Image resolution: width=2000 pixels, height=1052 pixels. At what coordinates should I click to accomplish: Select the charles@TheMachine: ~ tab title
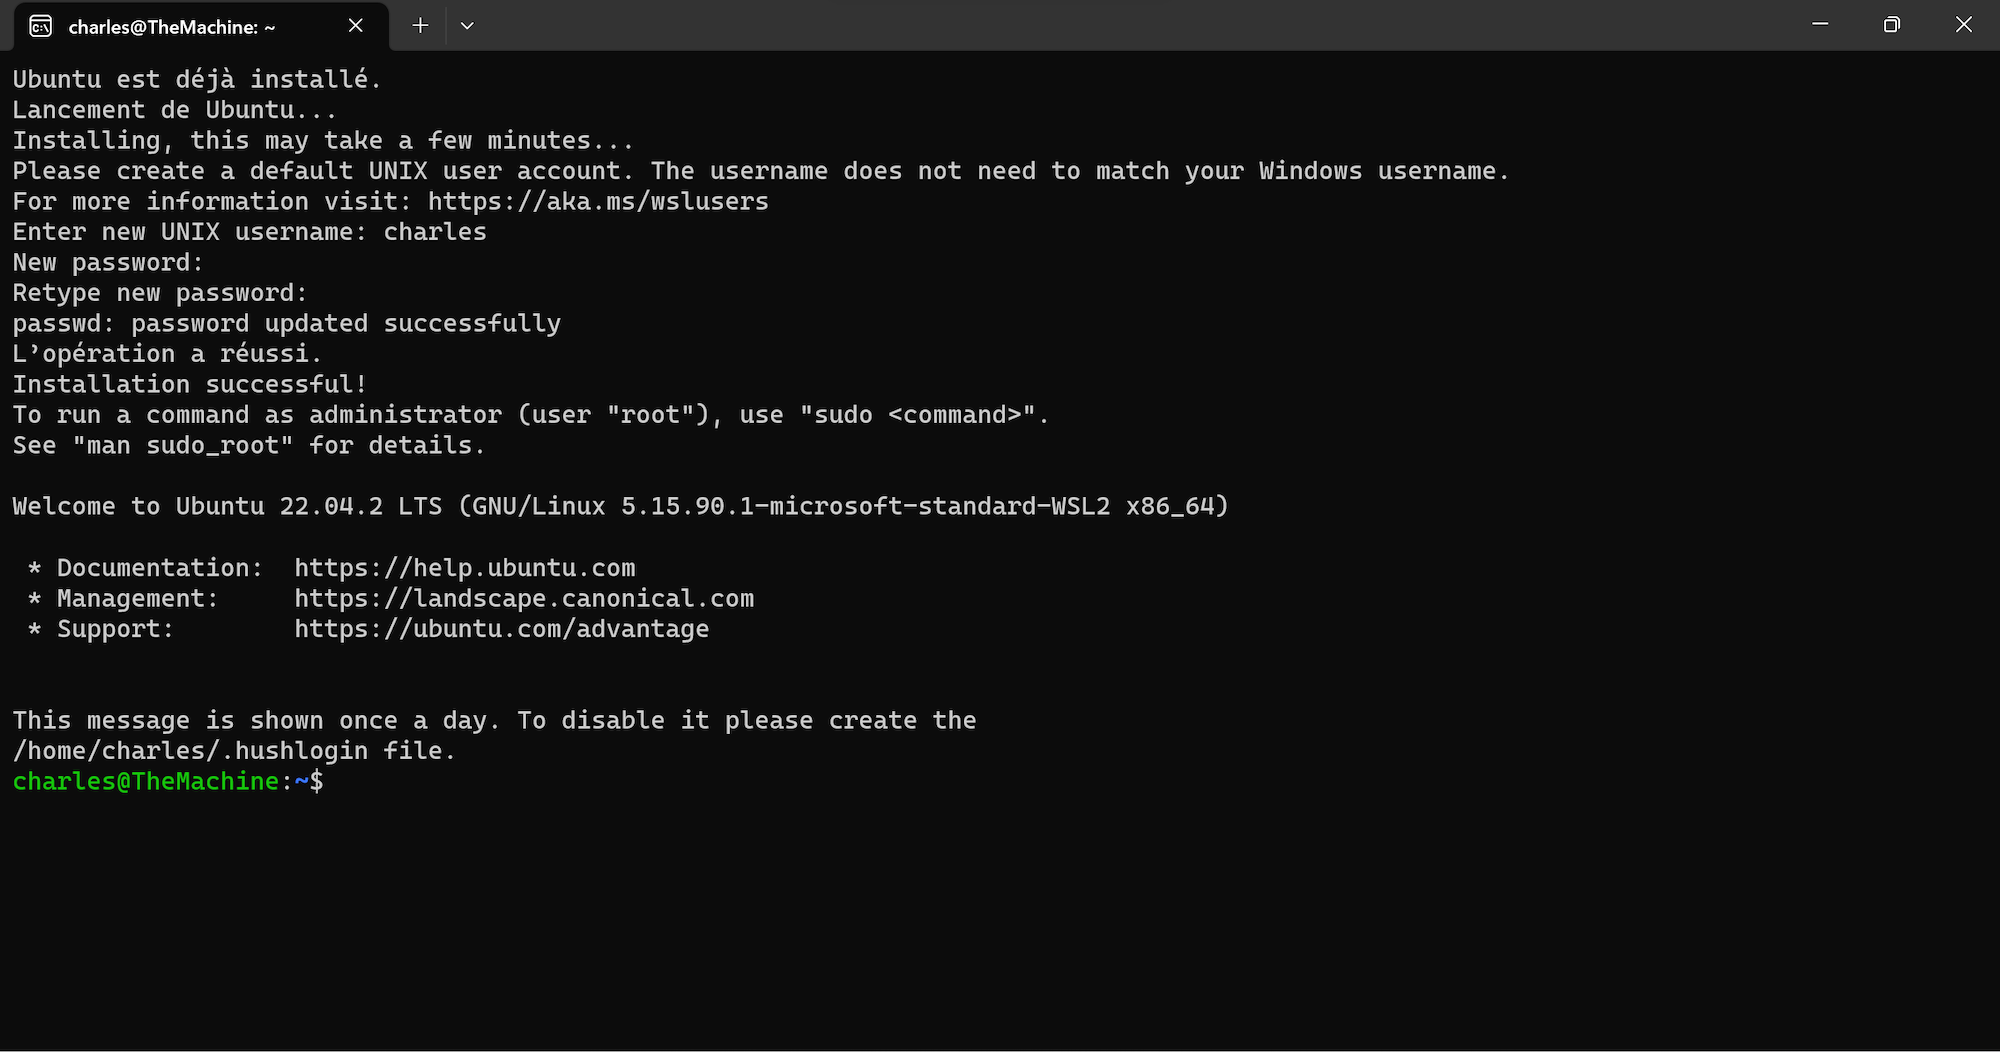click(171, 27)
